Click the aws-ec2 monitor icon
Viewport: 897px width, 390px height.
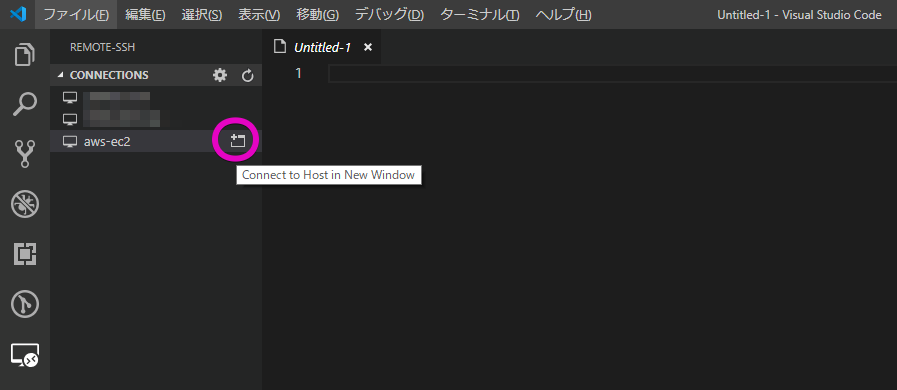[x=70, y=142]
